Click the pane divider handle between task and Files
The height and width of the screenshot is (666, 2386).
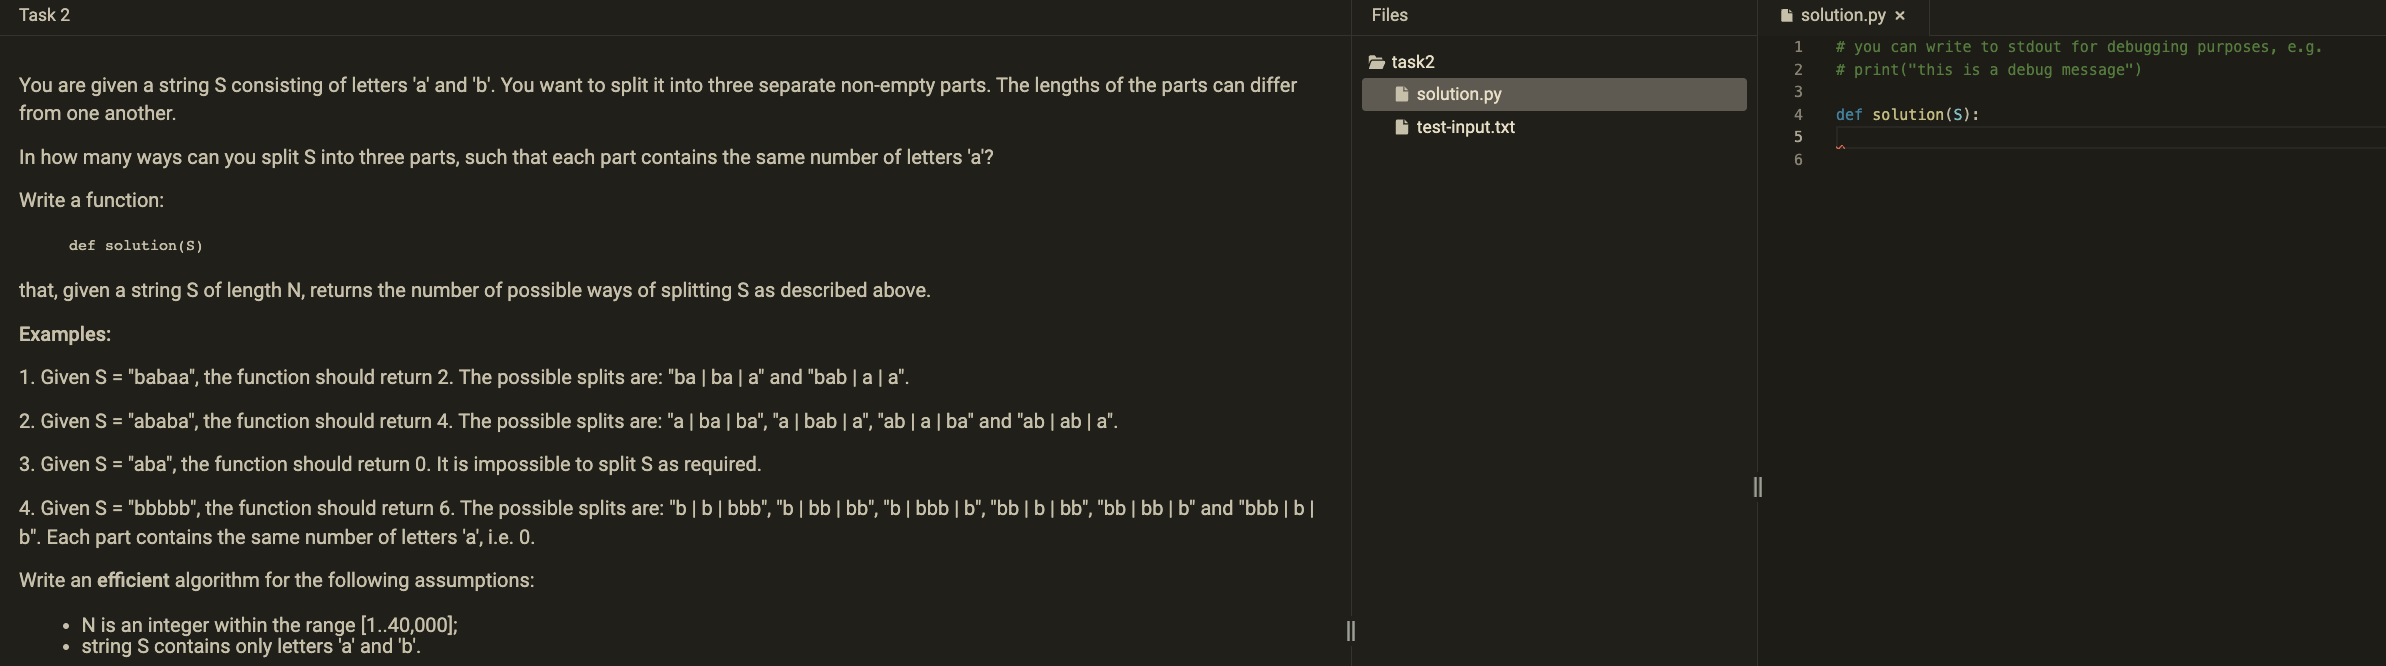(1351, 631)
